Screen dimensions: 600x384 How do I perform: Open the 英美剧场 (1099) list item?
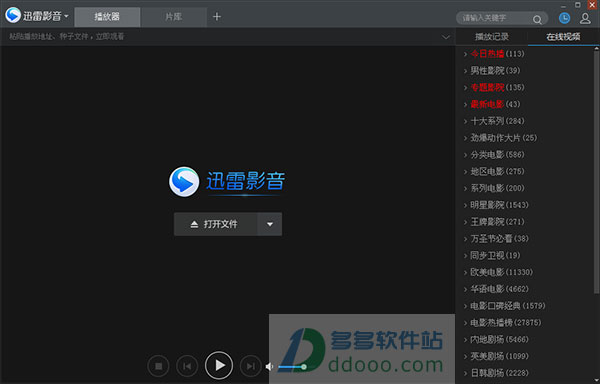coord(496,357)
